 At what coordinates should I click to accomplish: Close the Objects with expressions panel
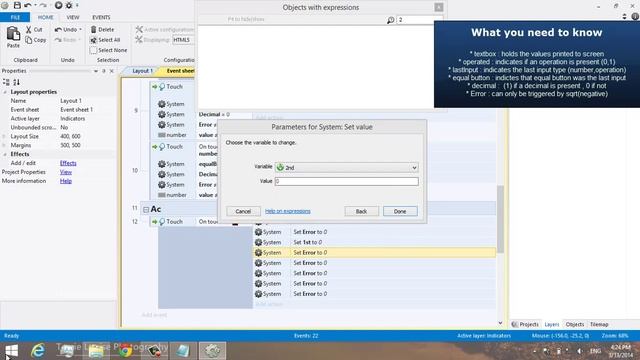tap(439, 7)
